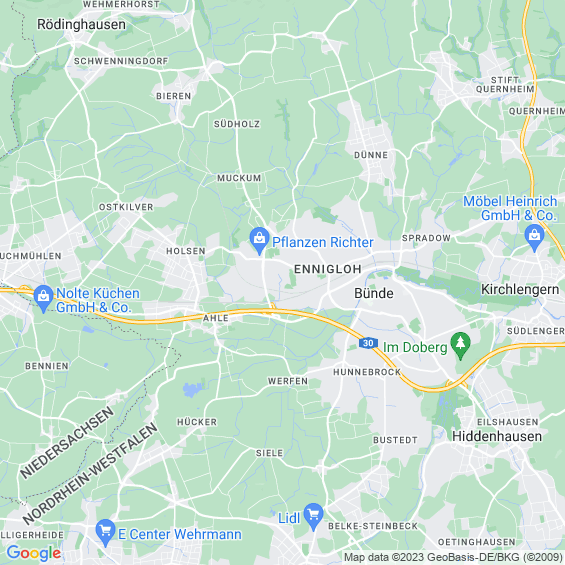565x565 pixels.
Task: Select the Möbel Heinrich GmbH & Co. label
Action: point(510,208)
